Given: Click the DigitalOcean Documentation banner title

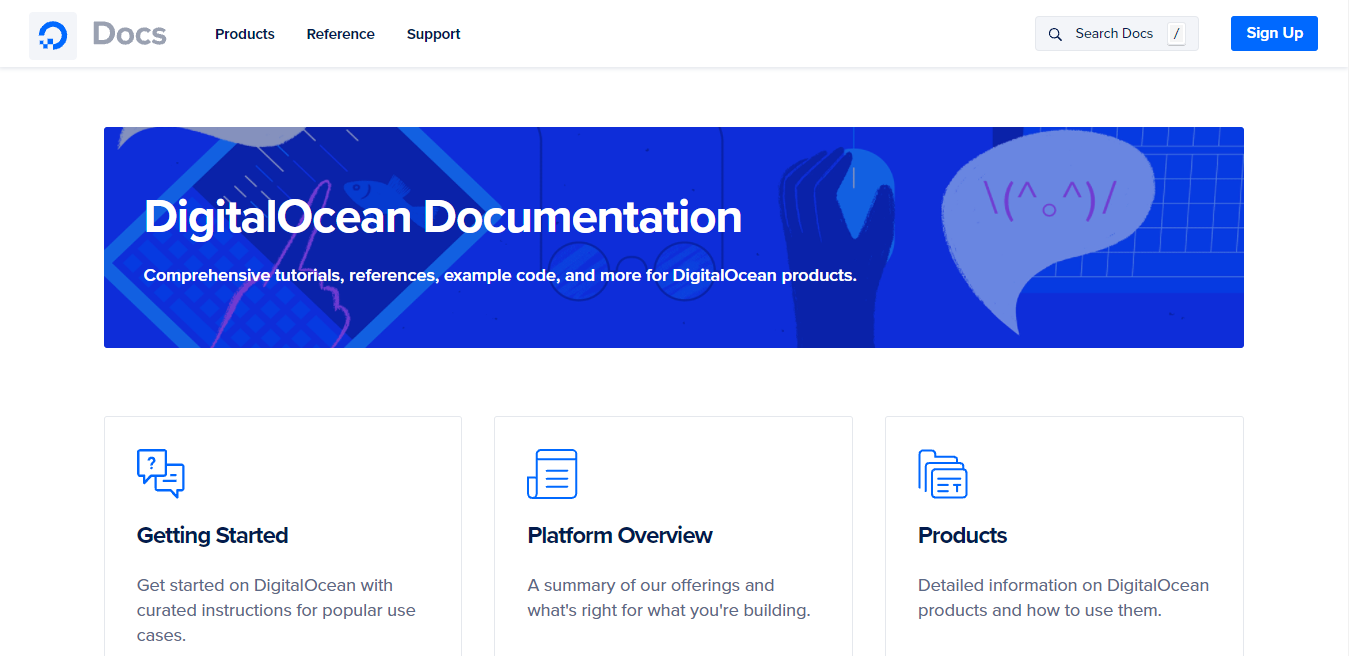Looking at the screenshot, I should (x=443, y=217).
